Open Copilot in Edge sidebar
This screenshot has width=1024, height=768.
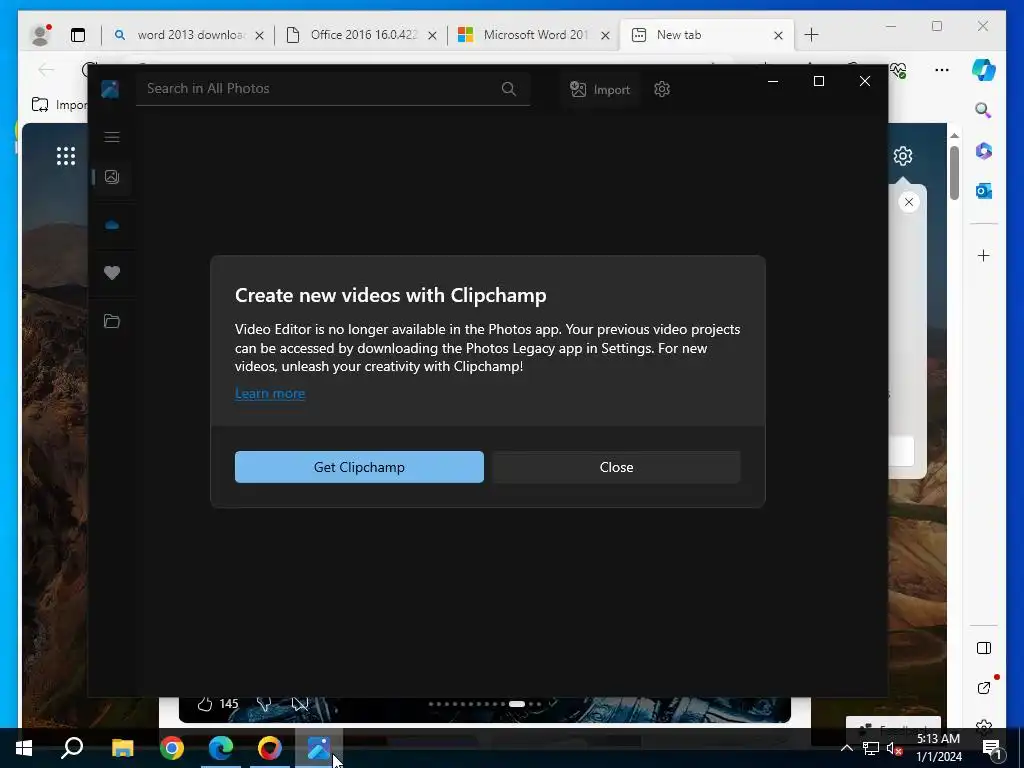pos(984,70)
